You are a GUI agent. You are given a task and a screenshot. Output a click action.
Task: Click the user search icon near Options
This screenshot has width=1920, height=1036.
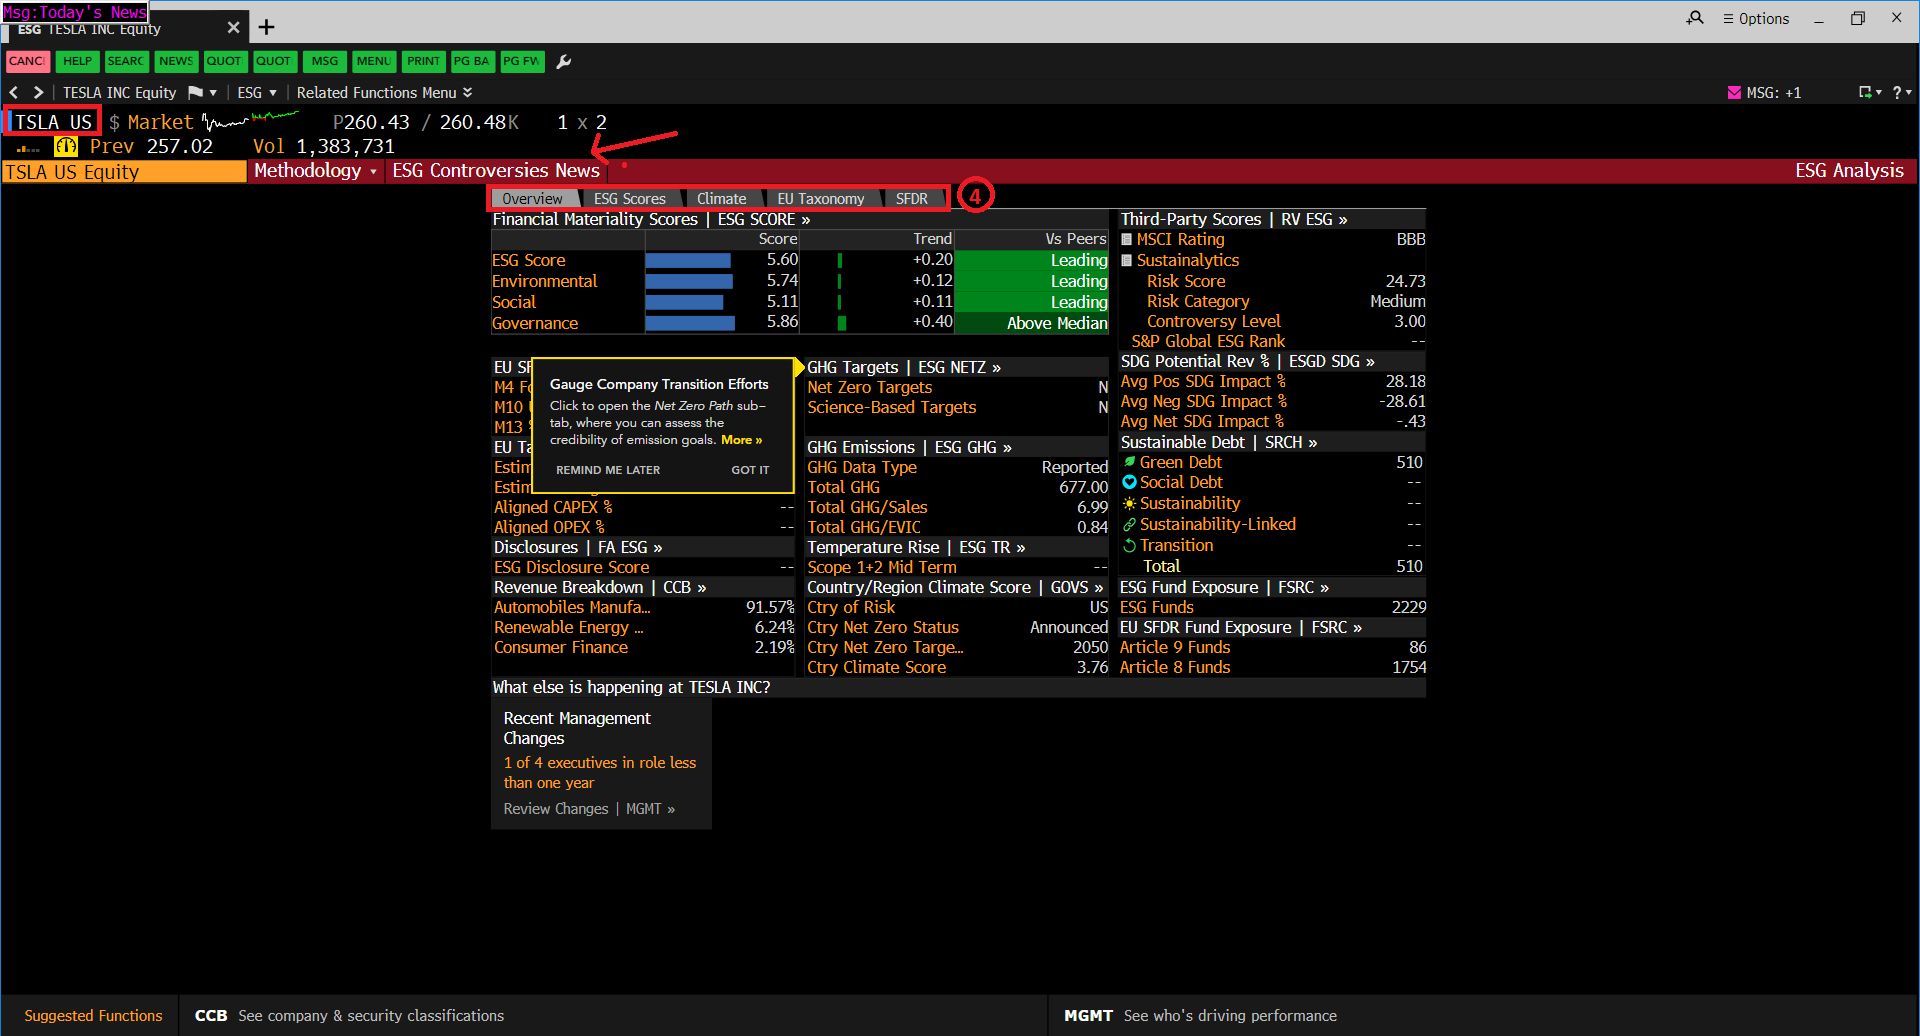click(1695, 18)
